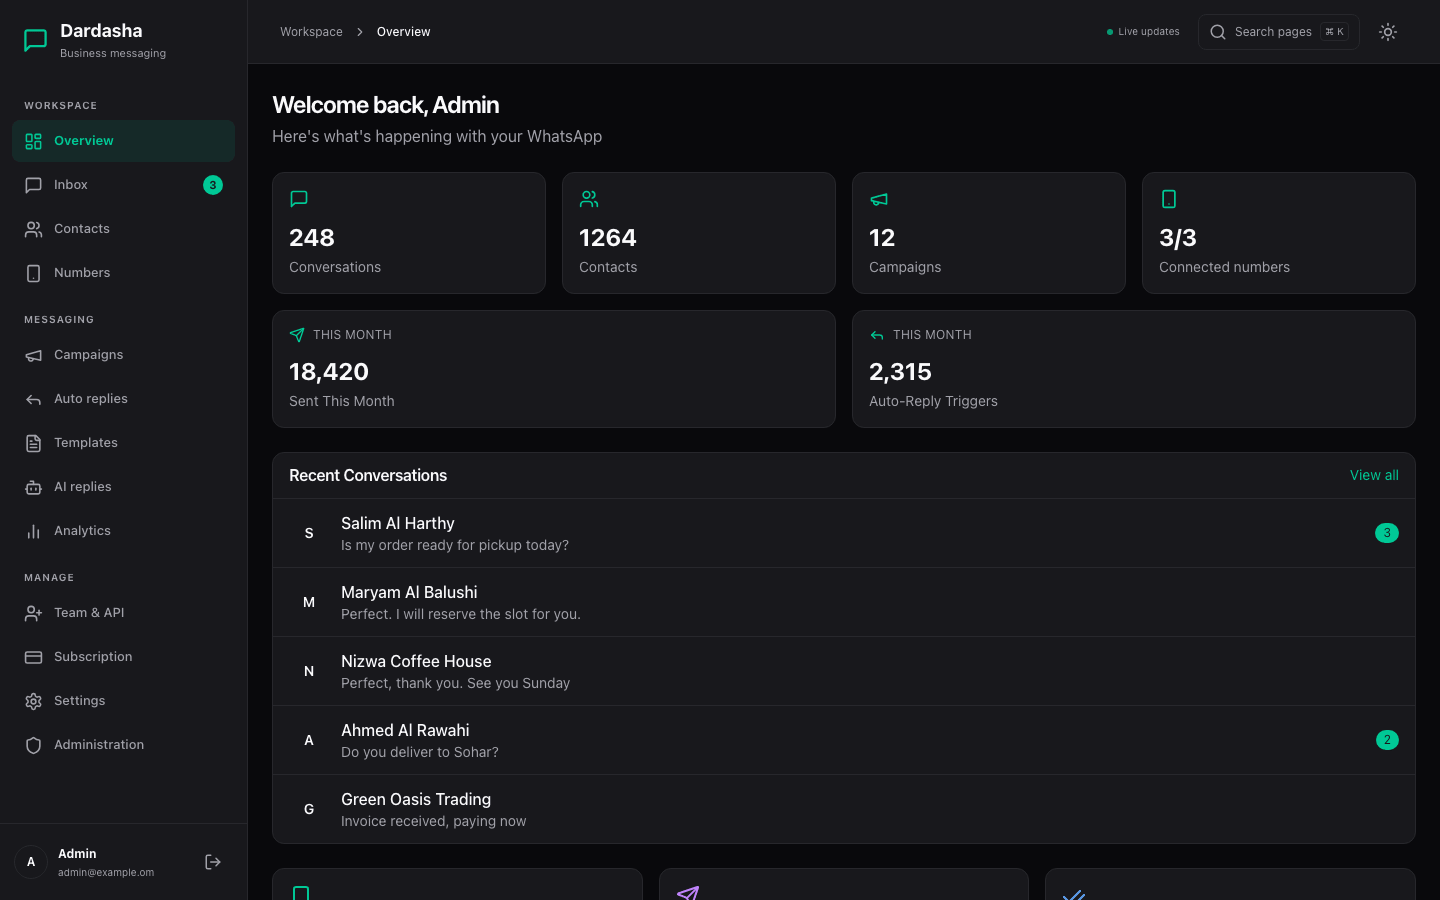This screenshot has height=900, width=1440.
Task: Go to Subscription page
Action: (x=123, y=657)
